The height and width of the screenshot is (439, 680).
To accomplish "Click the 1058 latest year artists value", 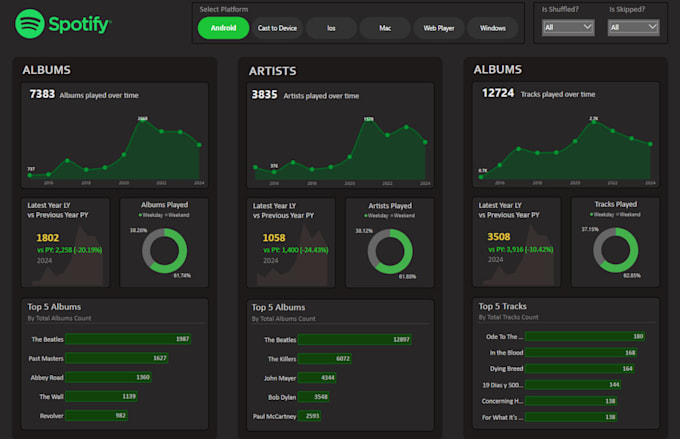I will point(274,238).
